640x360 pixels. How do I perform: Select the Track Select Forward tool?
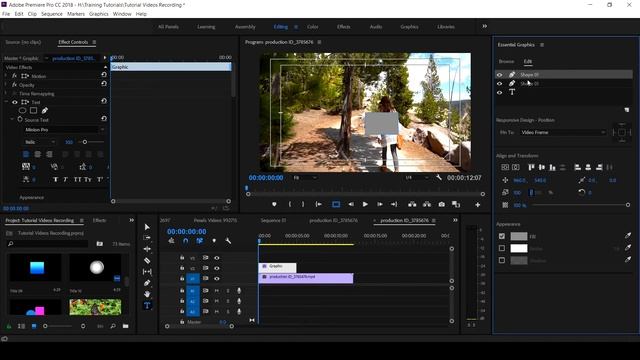pyautogui.click(x=147, y=238)
